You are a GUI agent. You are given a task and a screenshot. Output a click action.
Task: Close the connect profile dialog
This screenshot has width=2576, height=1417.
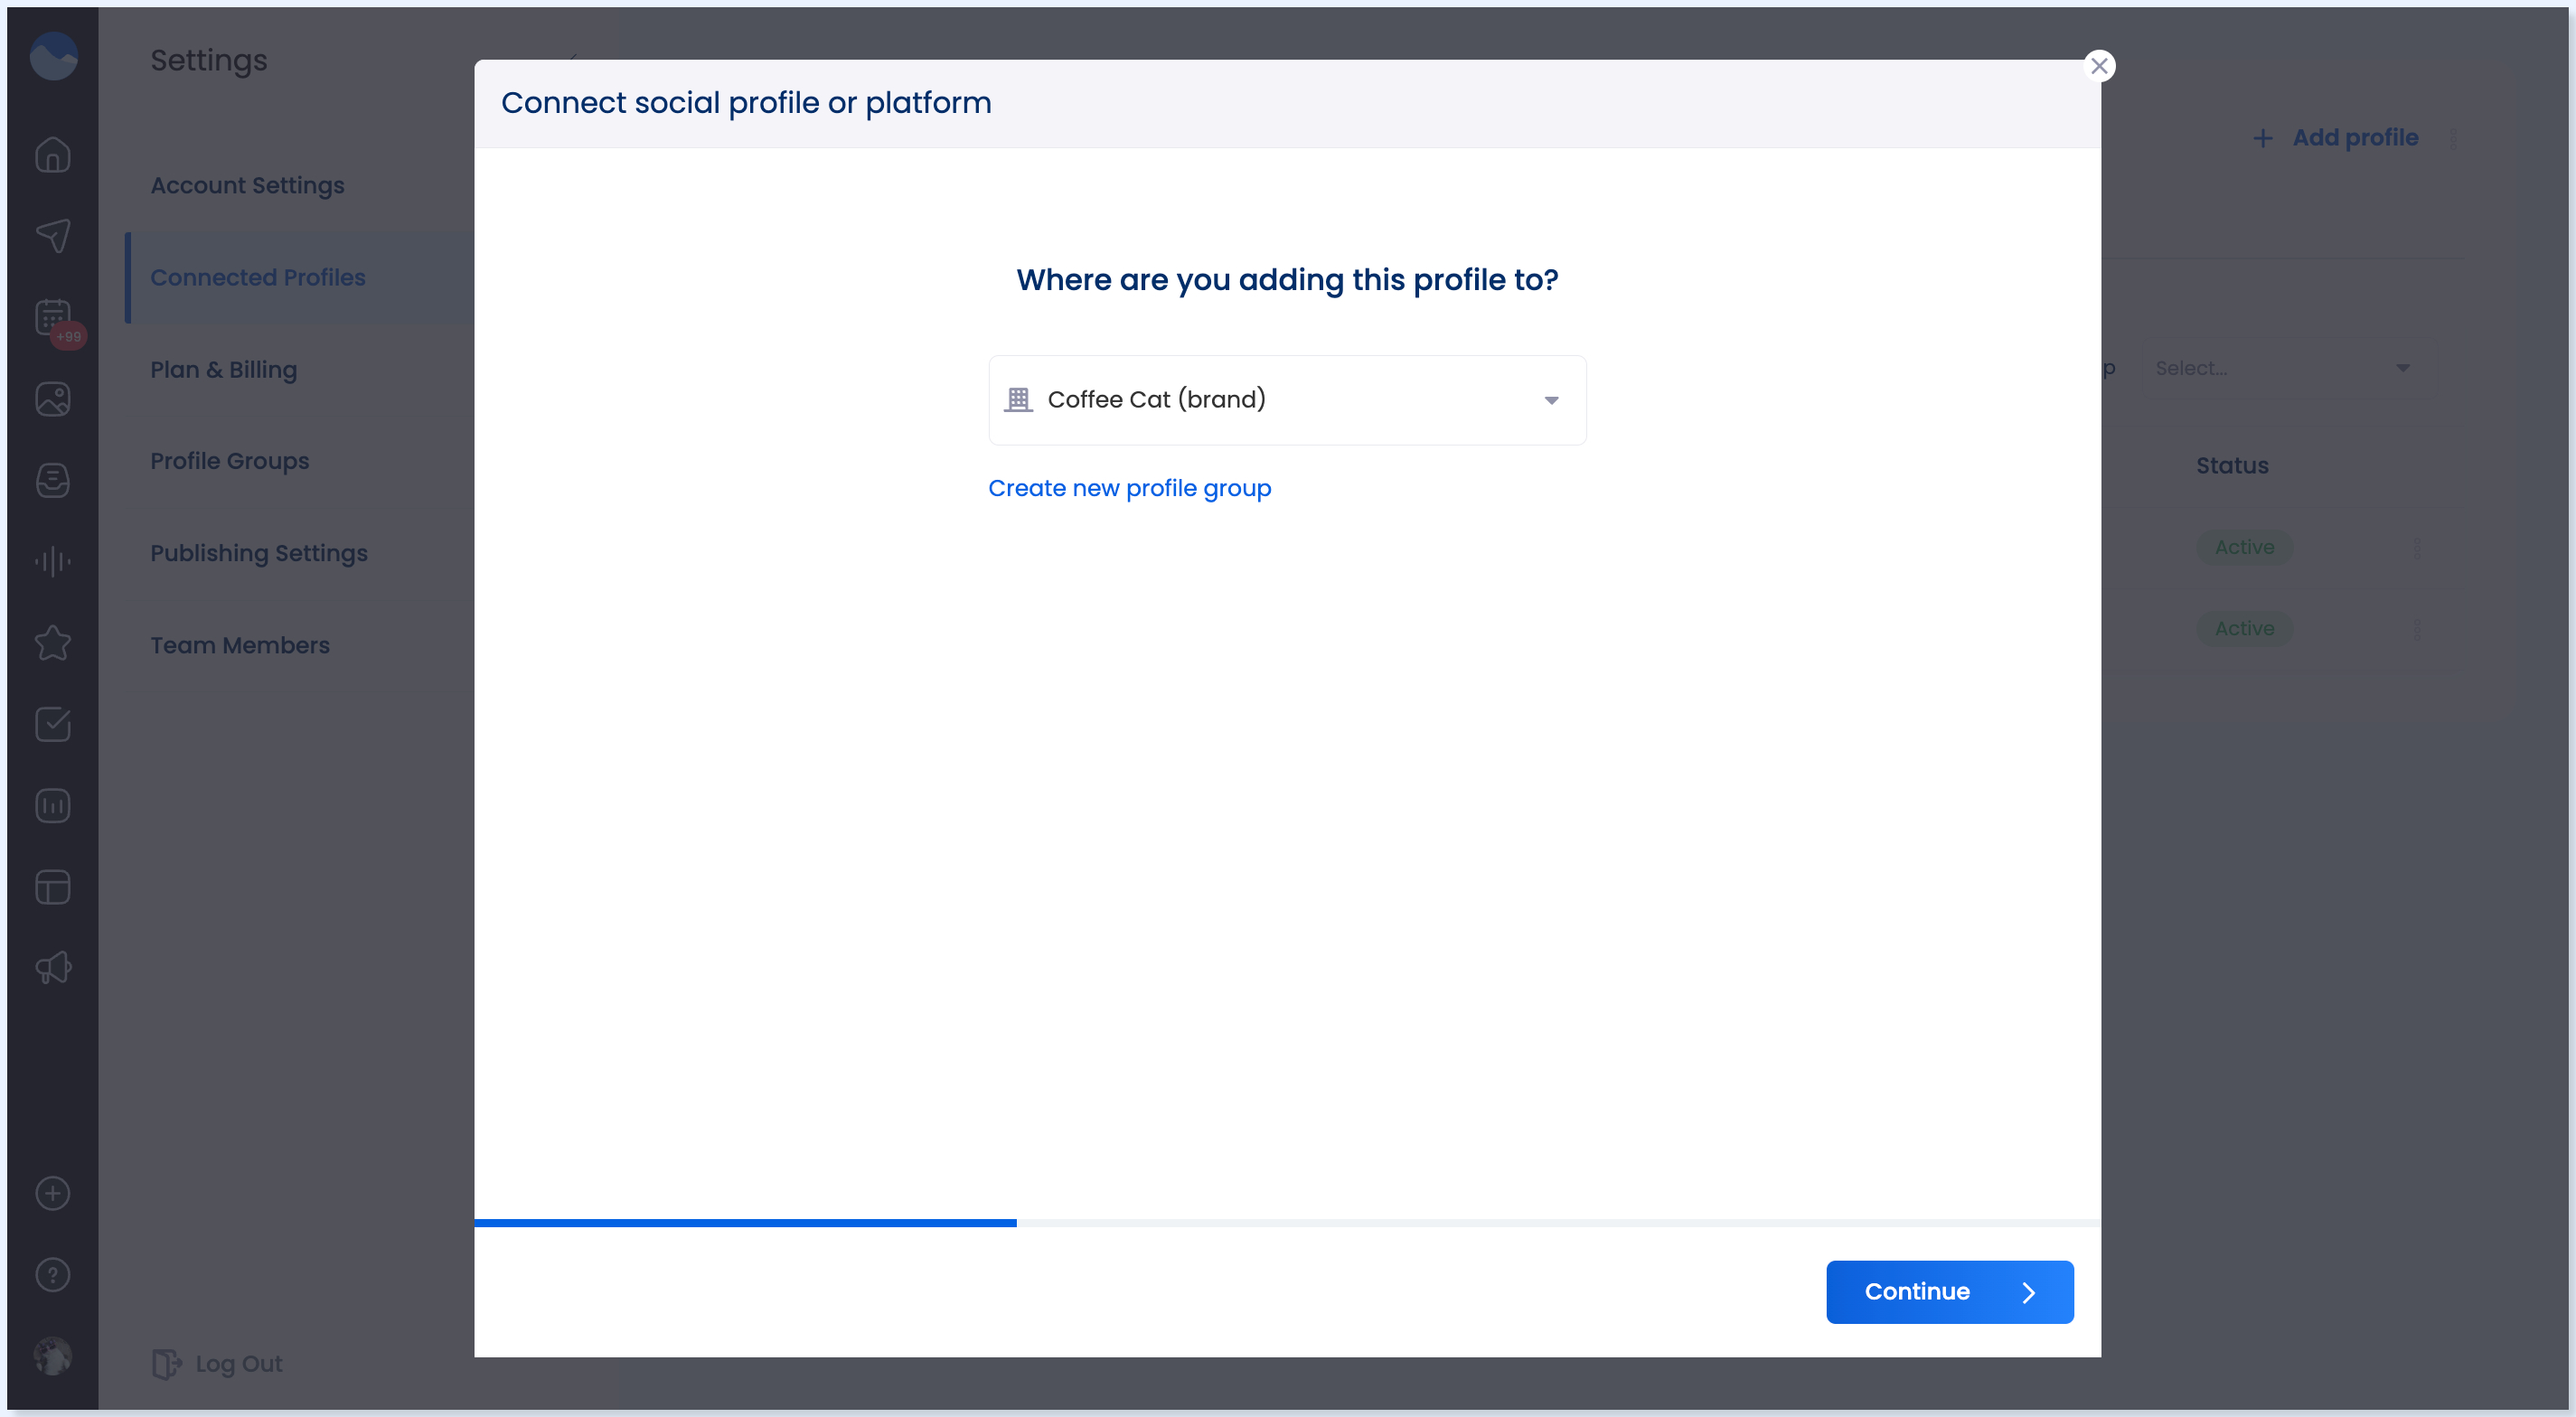click(x=2099, y=66)
